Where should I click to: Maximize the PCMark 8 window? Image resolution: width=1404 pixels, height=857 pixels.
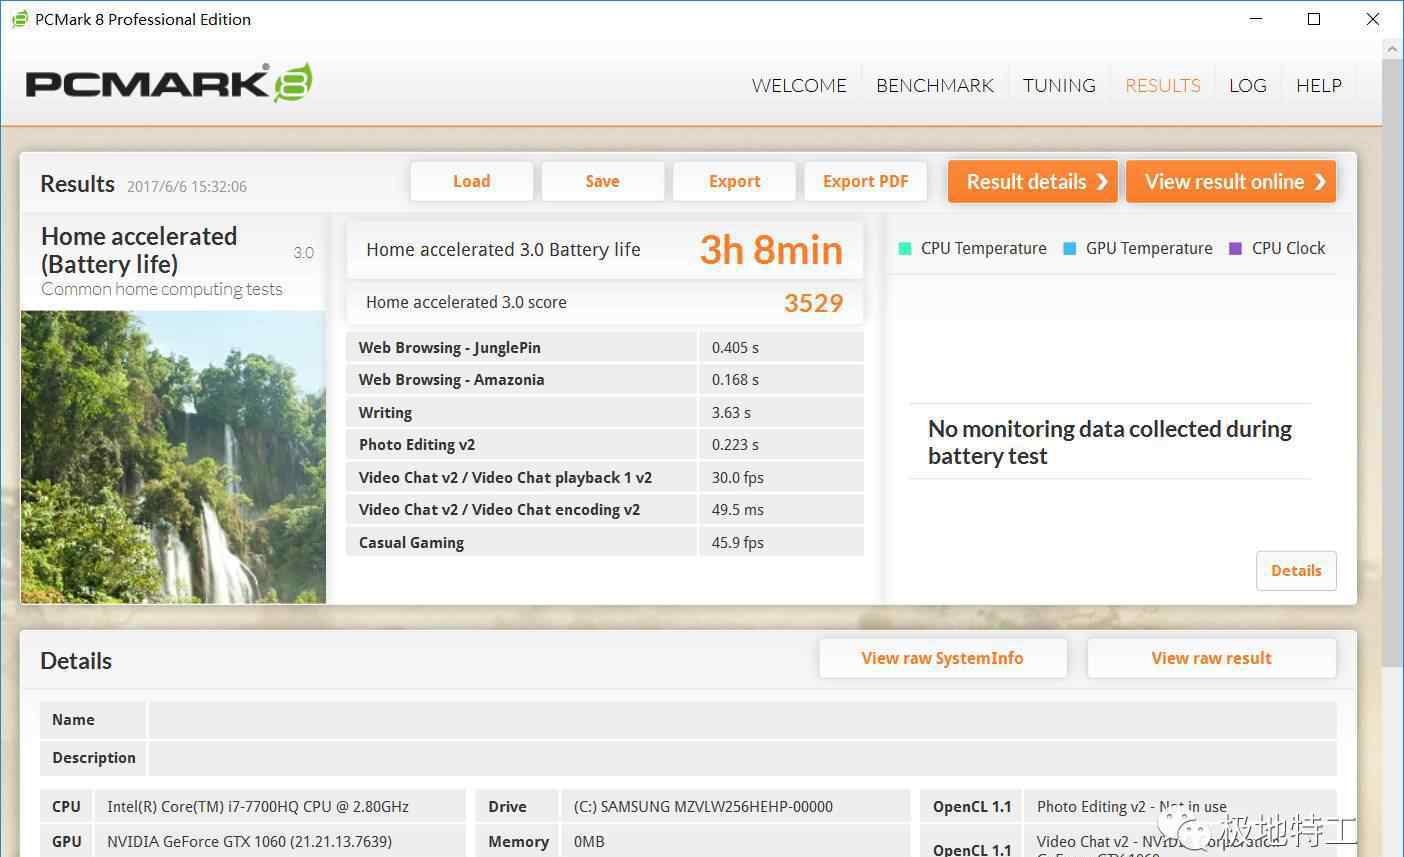1314,19
